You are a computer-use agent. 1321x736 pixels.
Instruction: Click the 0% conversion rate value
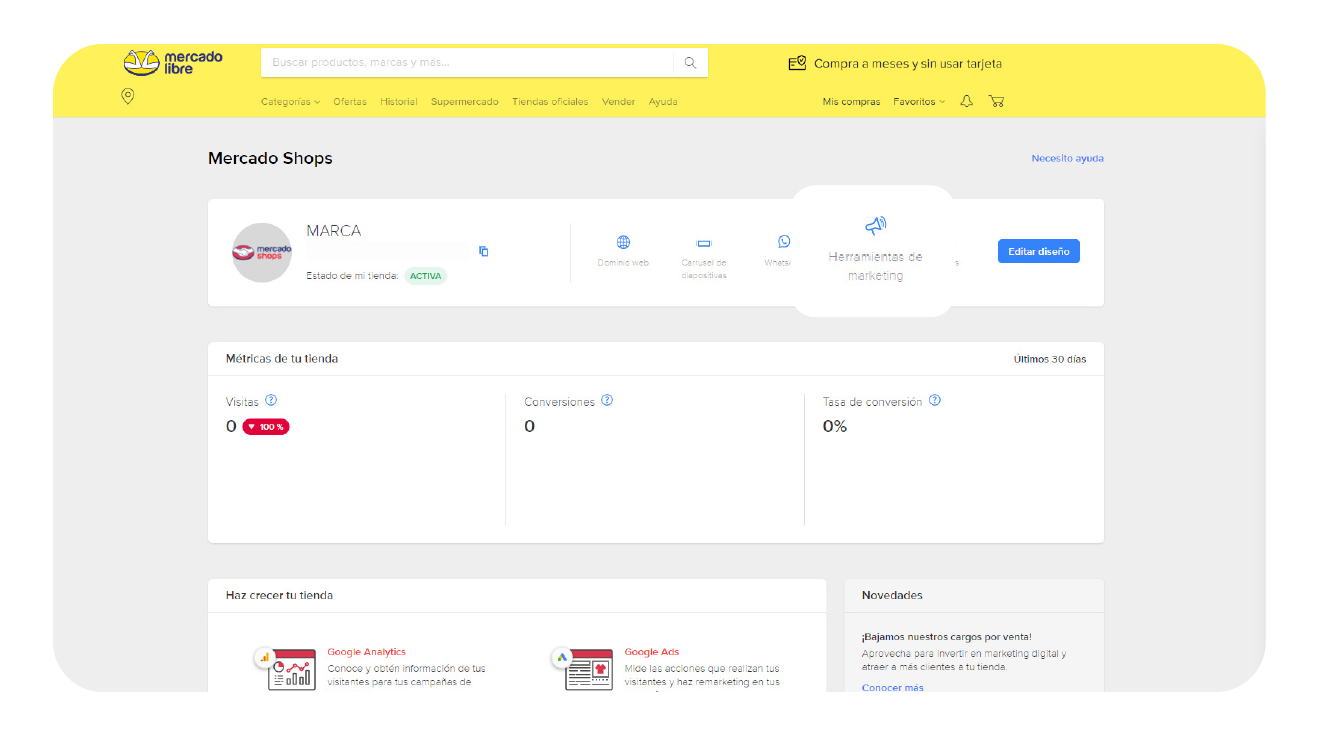click(835, 426)
